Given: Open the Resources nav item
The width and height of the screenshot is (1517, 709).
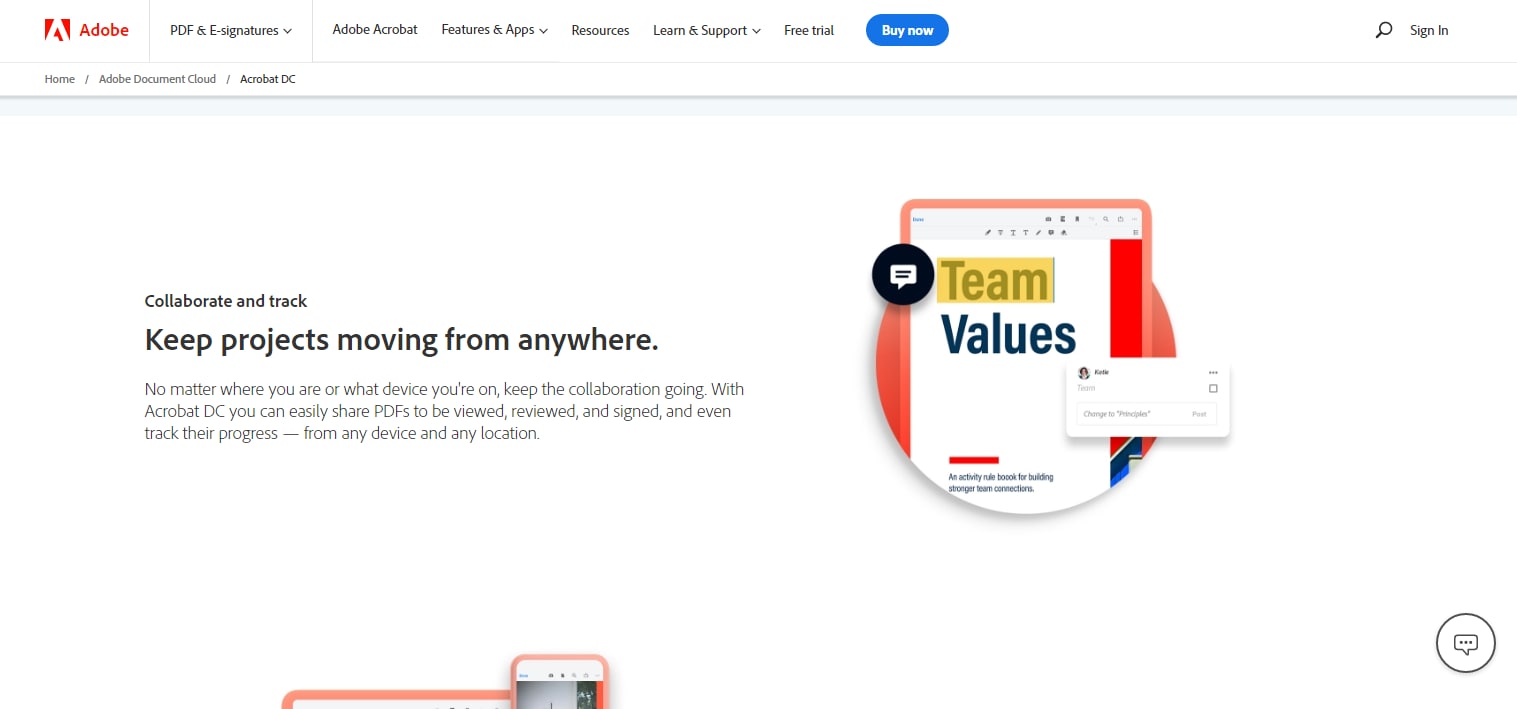Looking at the screenshot, I should pyautogui.click(x=600, y=30).
